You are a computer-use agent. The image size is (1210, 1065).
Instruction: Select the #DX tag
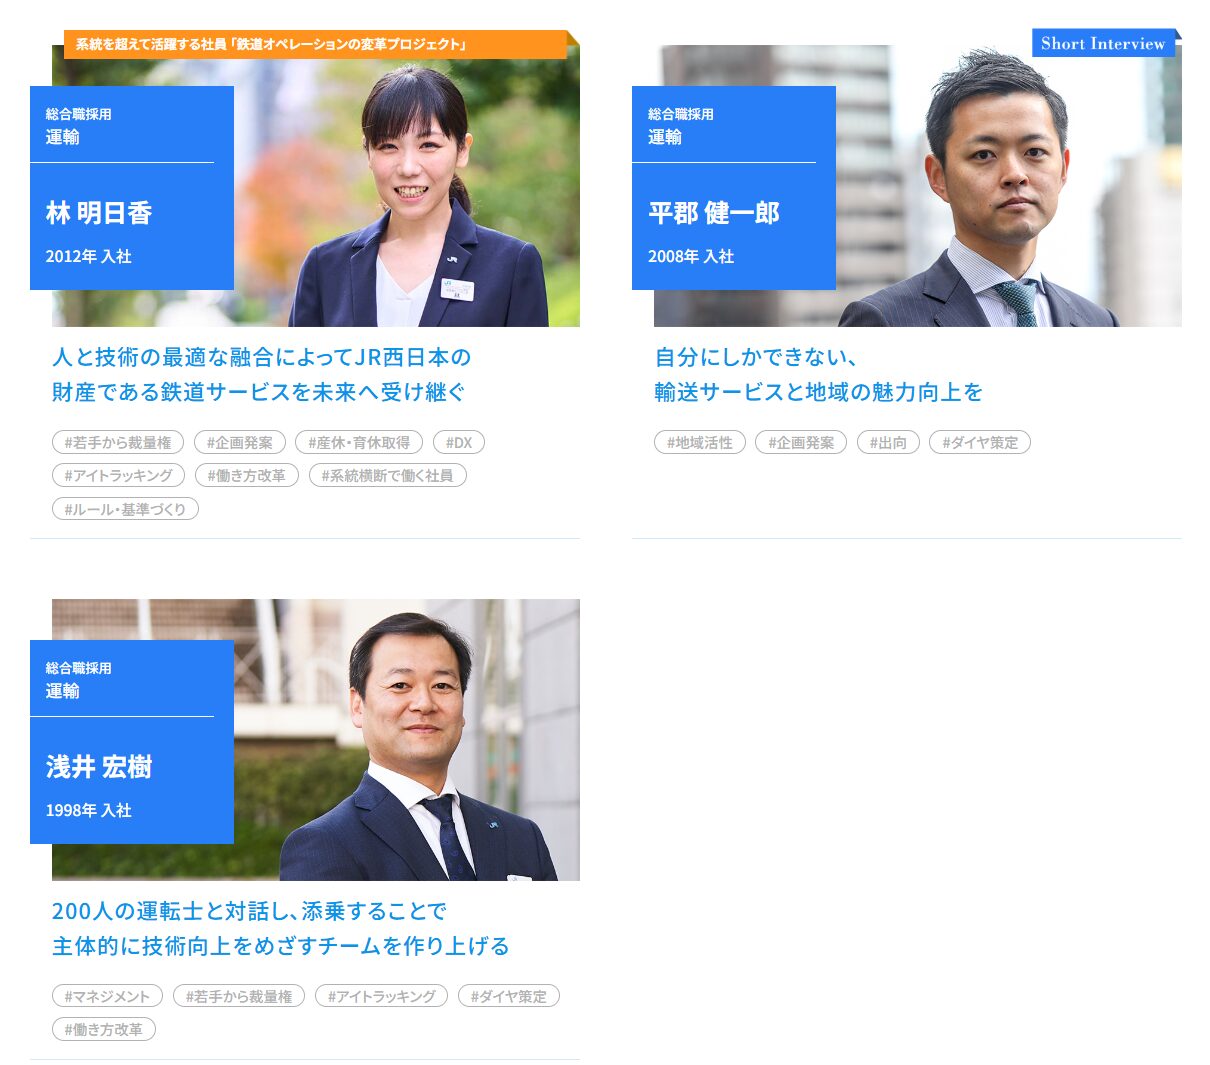pos(459,442)
